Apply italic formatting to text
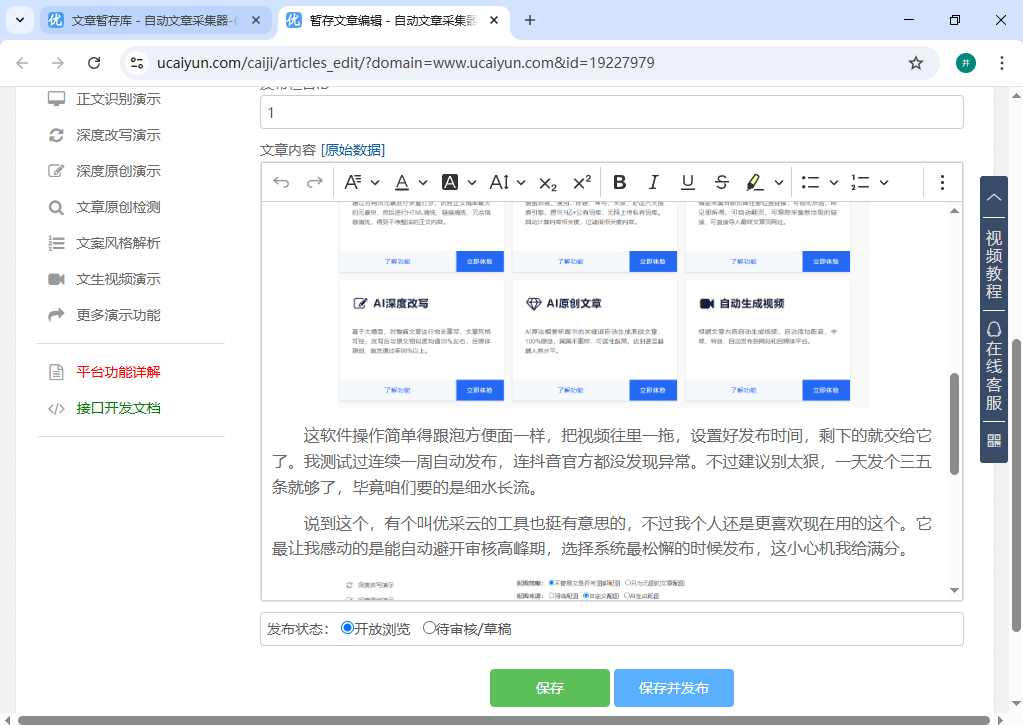This screenshot has width=1023, height=725. (653, 182)
